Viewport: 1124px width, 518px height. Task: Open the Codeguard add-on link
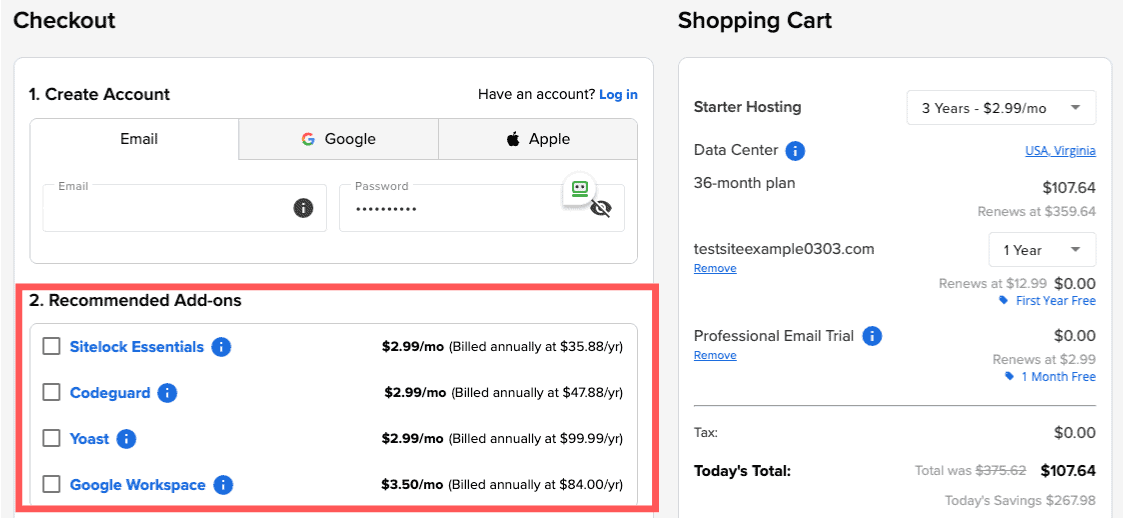tap(110, 393)
